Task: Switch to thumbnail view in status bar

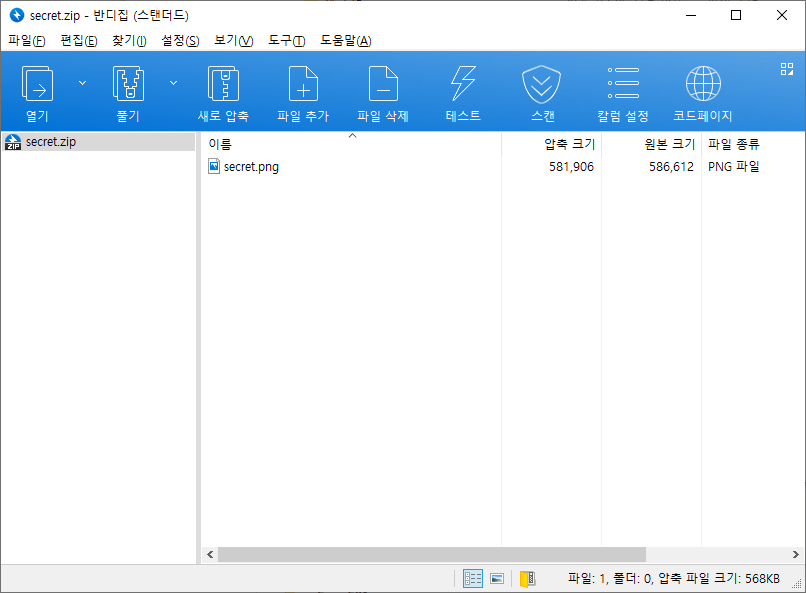Action: [x=496, y=578]
